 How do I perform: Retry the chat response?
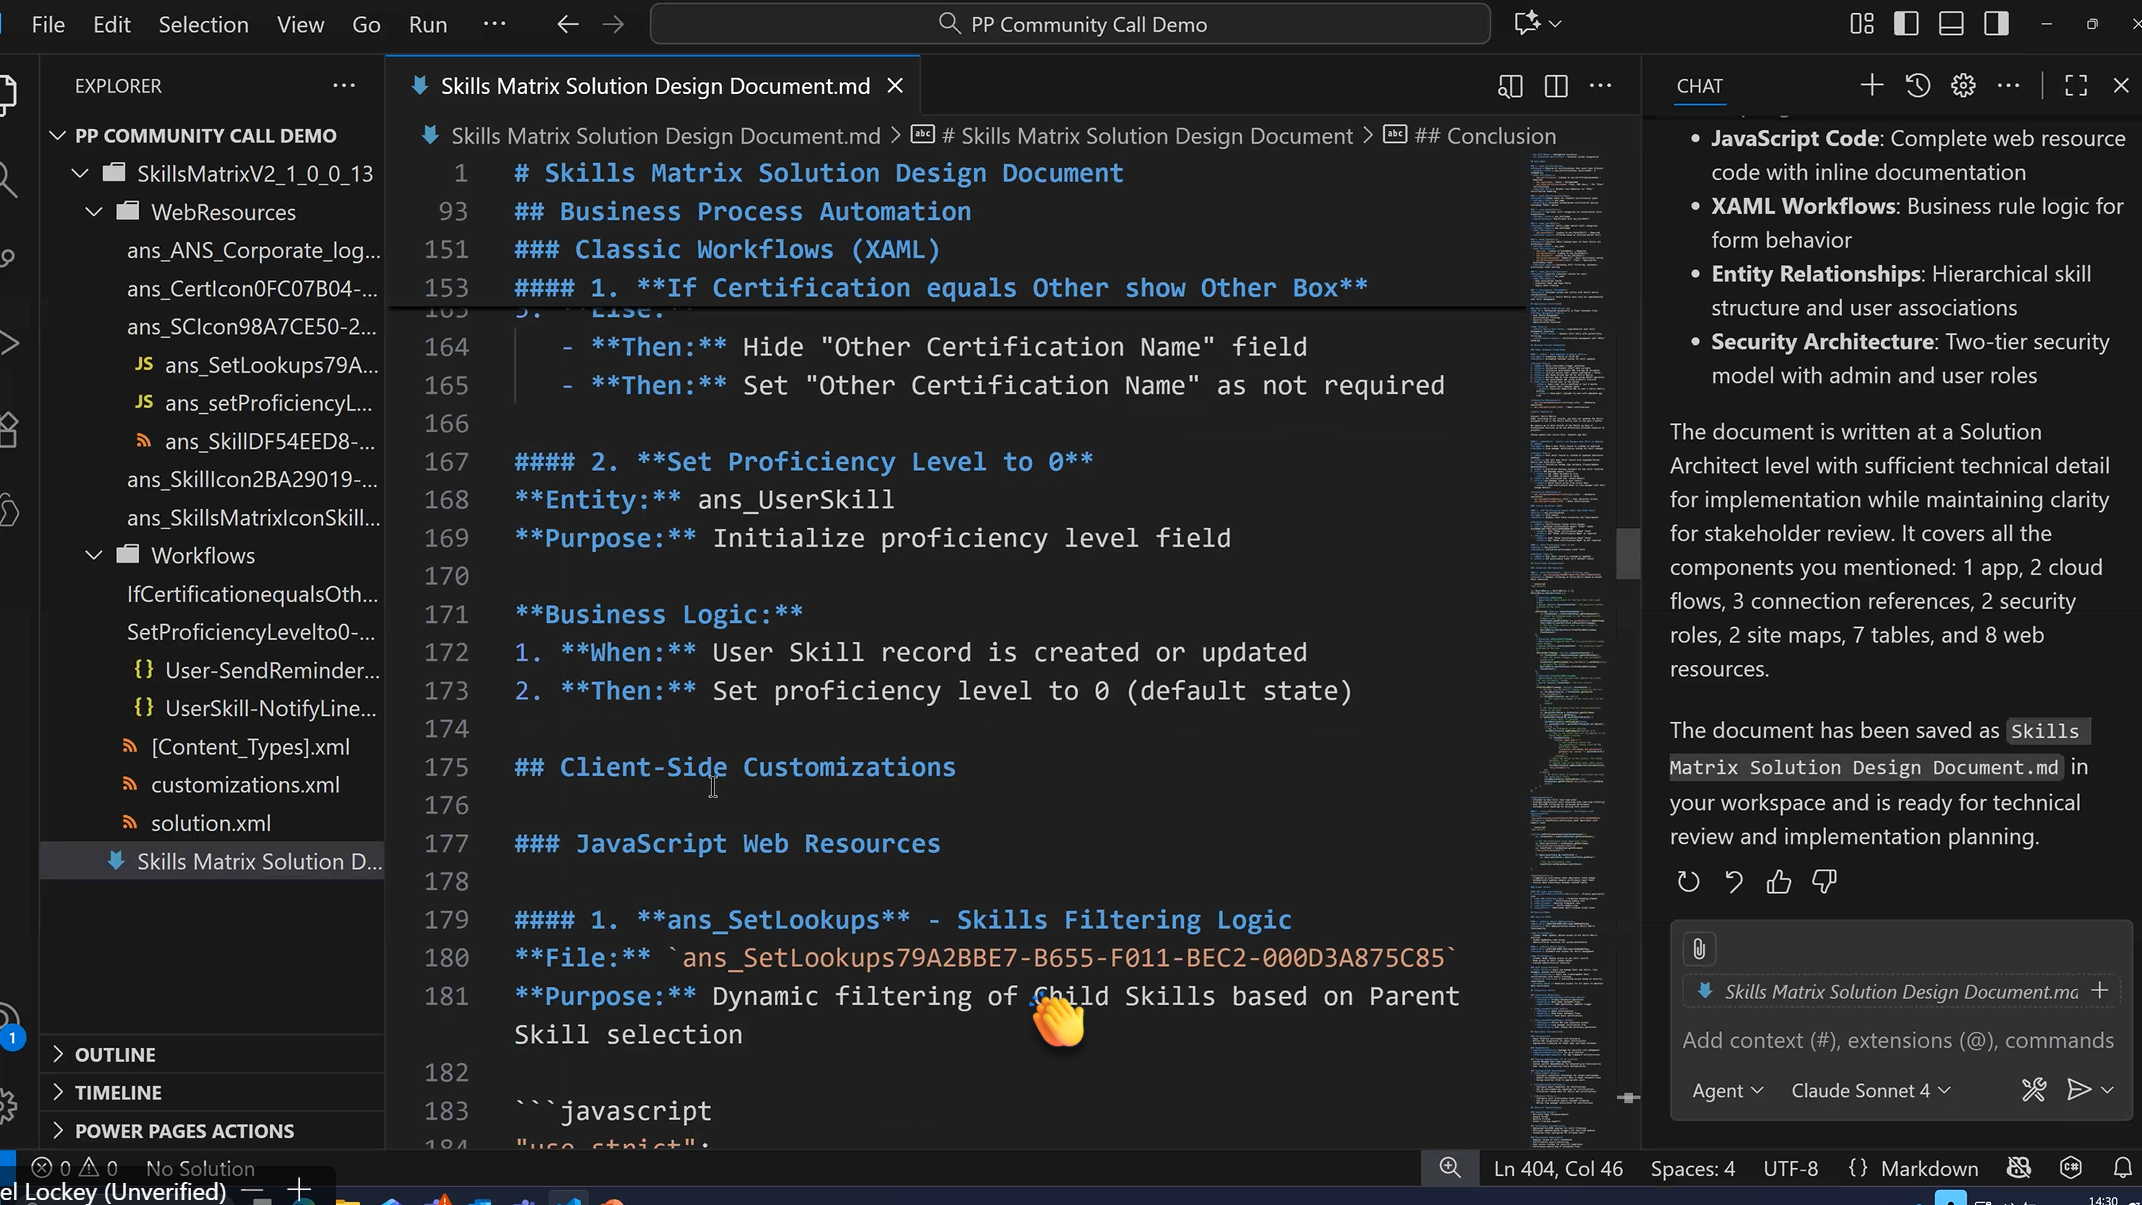(1688, 881)
